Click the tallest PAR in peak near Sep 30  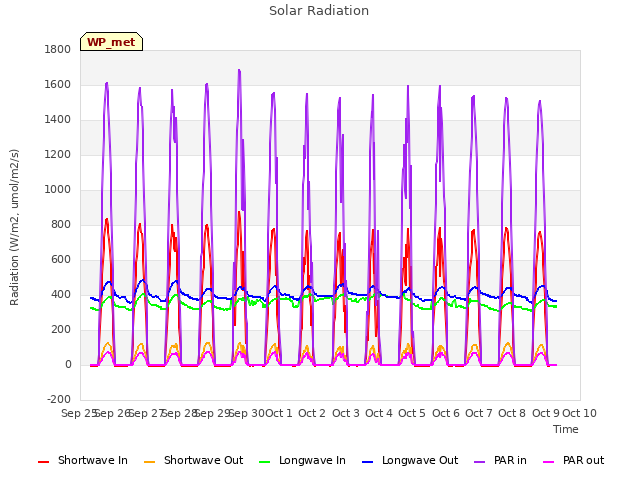pos(239,71)
